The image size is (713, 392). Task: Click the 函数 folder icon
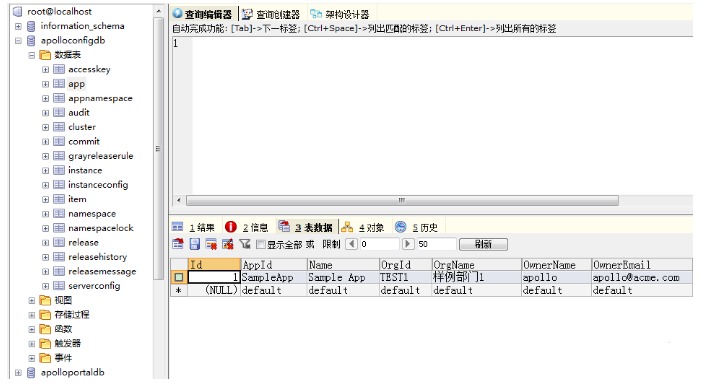[45, 329]
